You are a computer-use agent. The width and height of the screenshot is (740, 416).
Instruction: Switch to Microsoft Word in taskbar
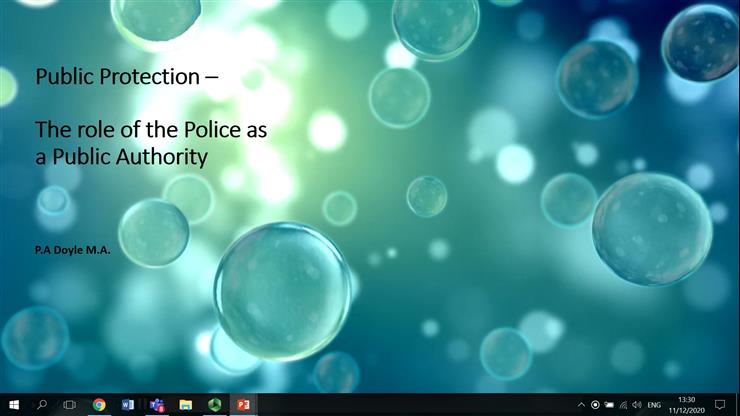pos(127,405)
